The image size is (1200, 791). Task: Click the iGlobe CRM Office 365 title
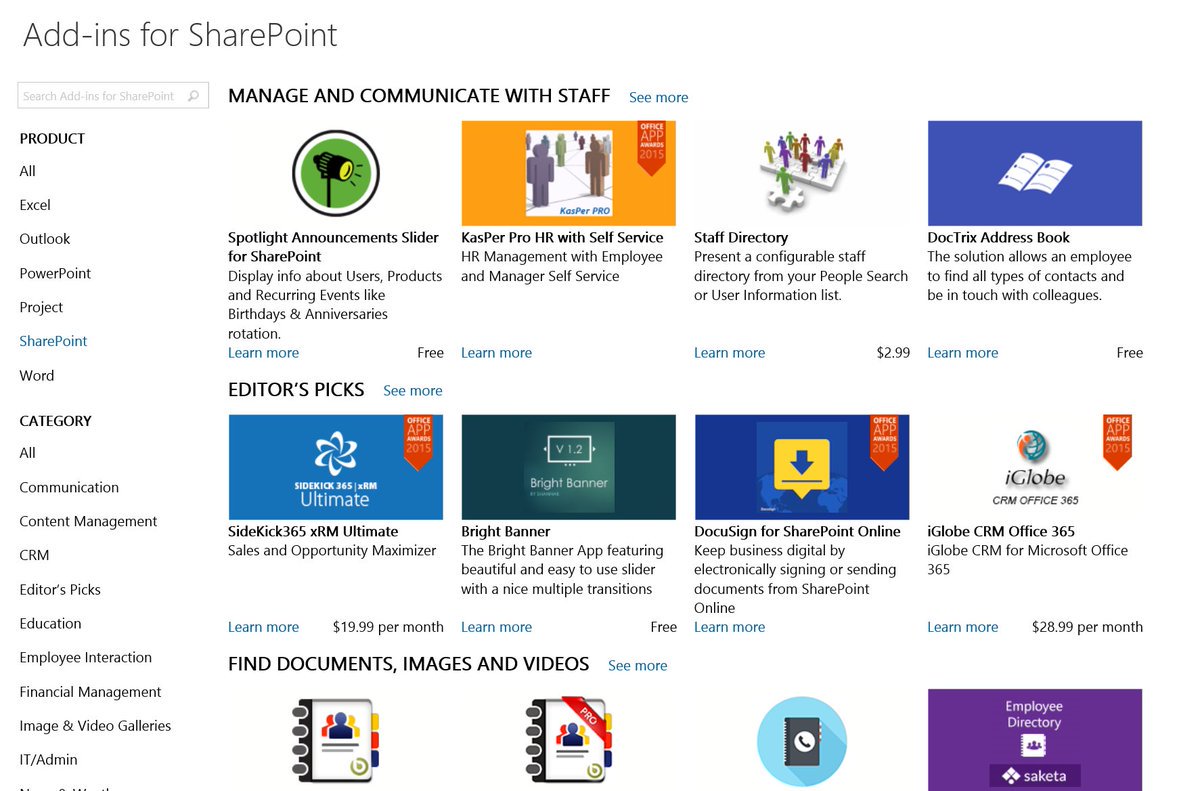tap(1001, 531)
